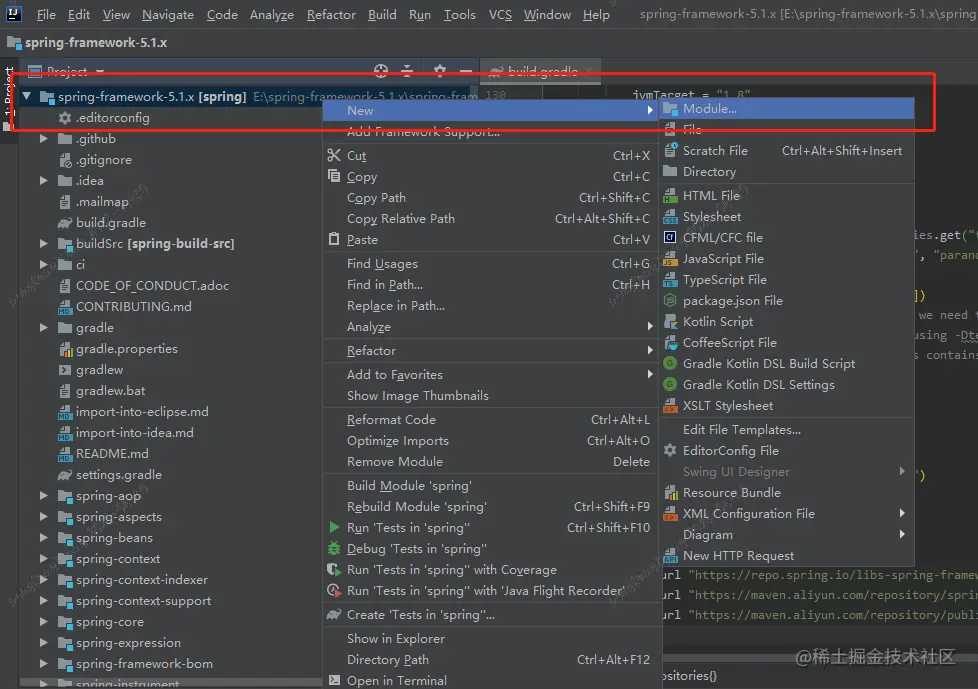The height and width of the screenshot is (689, 978).
Task: Click the vertical Project tool window tab
Action: pyautogui.click(x=8, y=91)
